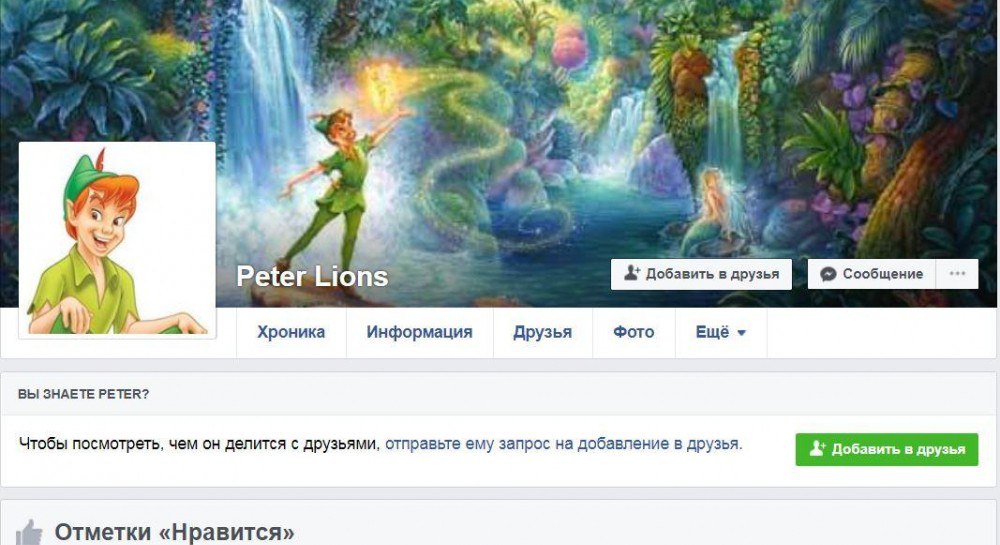The image size is (1000, 545).
Task: Open the Peter Pan profile picture
Action: [117, 240]
